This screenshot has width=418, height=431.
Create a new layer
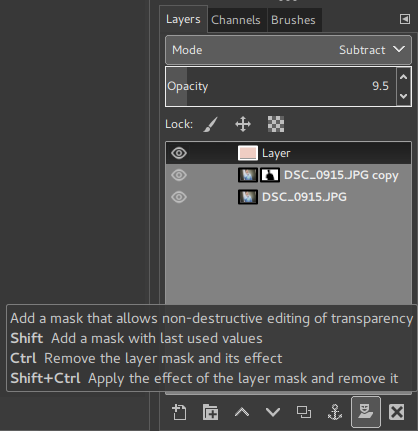pos(179,412)
